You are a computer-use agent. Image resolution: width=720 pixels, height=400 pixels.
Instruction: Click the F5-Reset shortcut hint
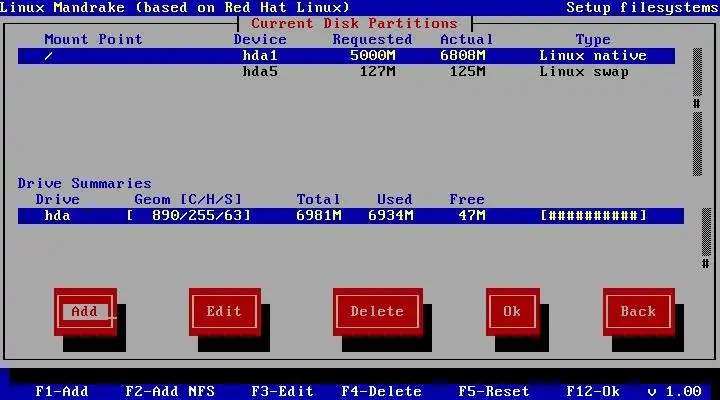[x=494, y=391]
